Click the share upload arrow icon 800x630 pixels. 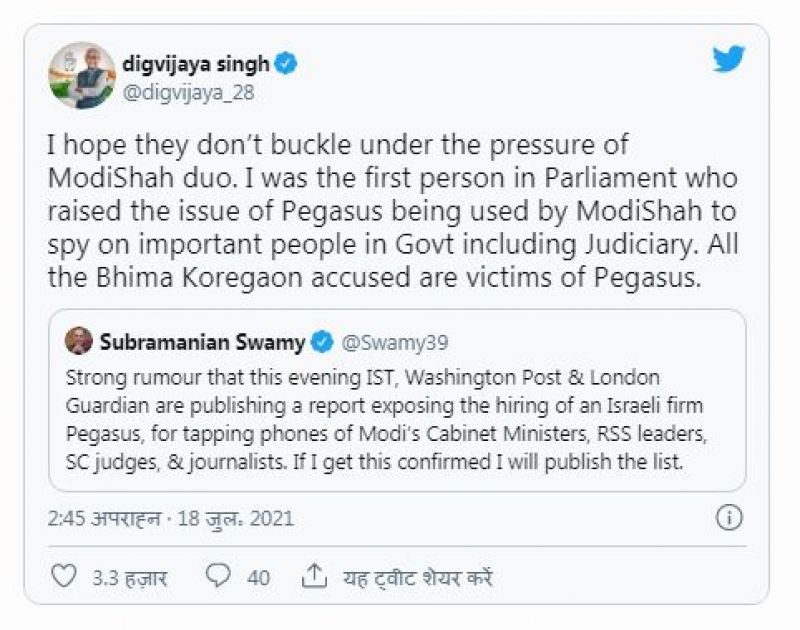pos(314,576)
